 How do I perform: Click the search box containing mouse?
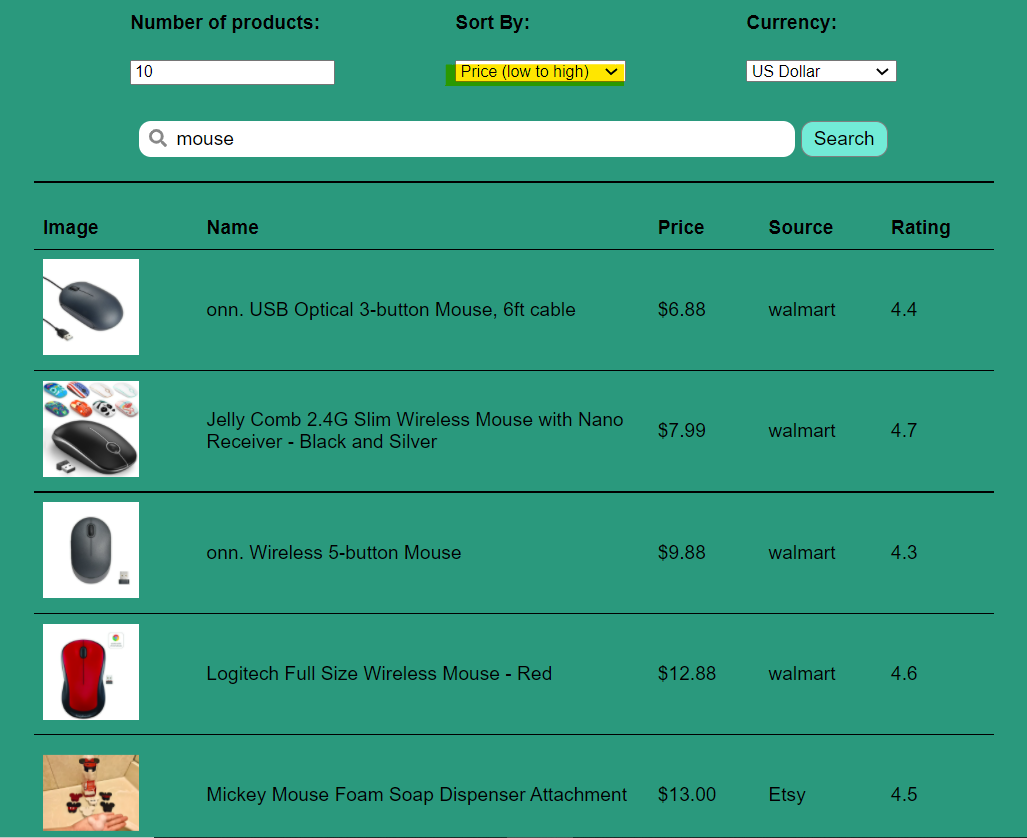click(466, 139)
